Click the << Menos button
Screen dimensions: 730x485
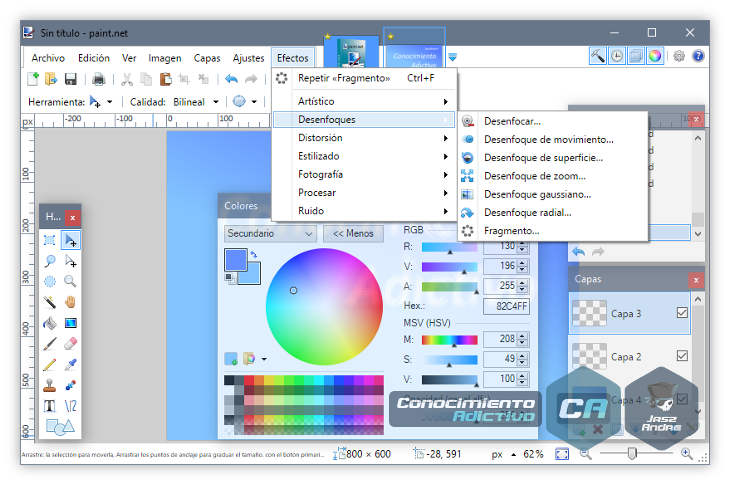353,234
